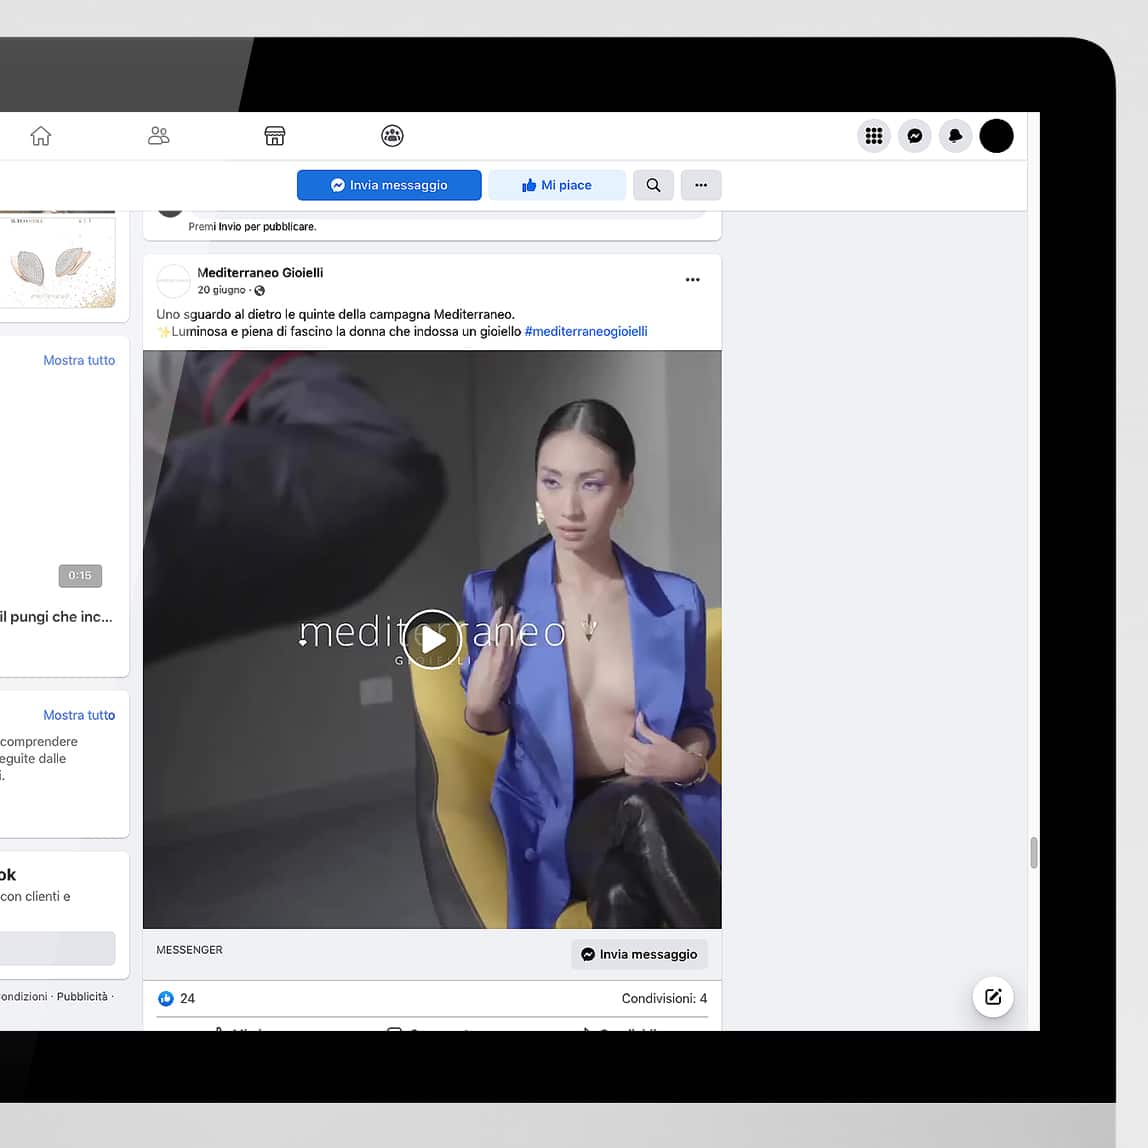Open the Friends icon in top navigation
This screenshot has width=1148, height=1148.
tap(158, 136)
